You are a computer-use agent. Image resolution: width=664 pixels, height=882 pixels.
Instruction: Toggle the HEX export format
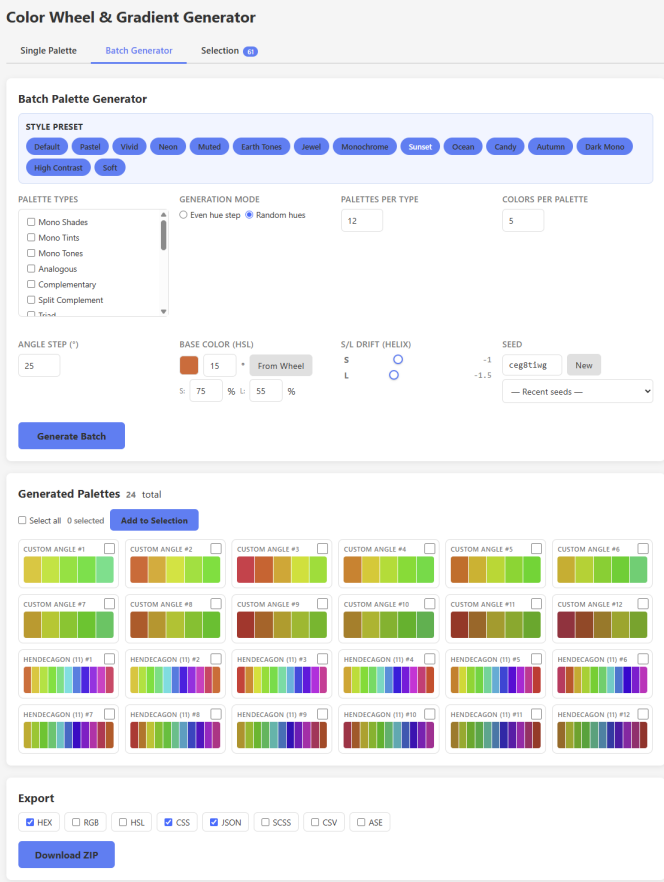(30, 822)
